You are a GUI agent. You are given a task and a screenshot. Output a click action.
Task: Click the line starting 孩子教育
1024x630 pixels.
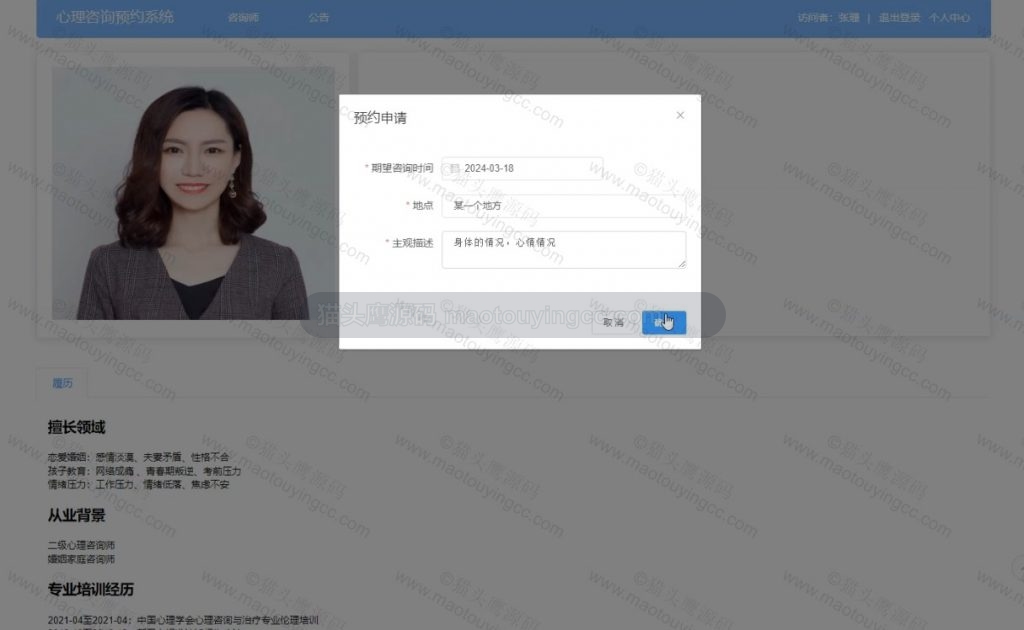[x=144, y=471]
